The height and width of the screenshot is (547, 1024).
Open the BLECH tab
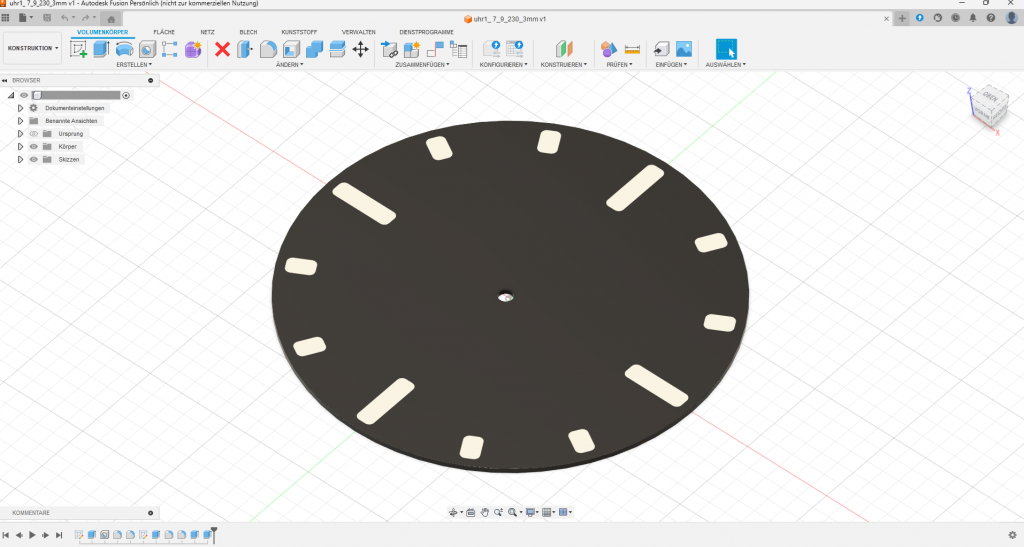click(x=248, y=32)
